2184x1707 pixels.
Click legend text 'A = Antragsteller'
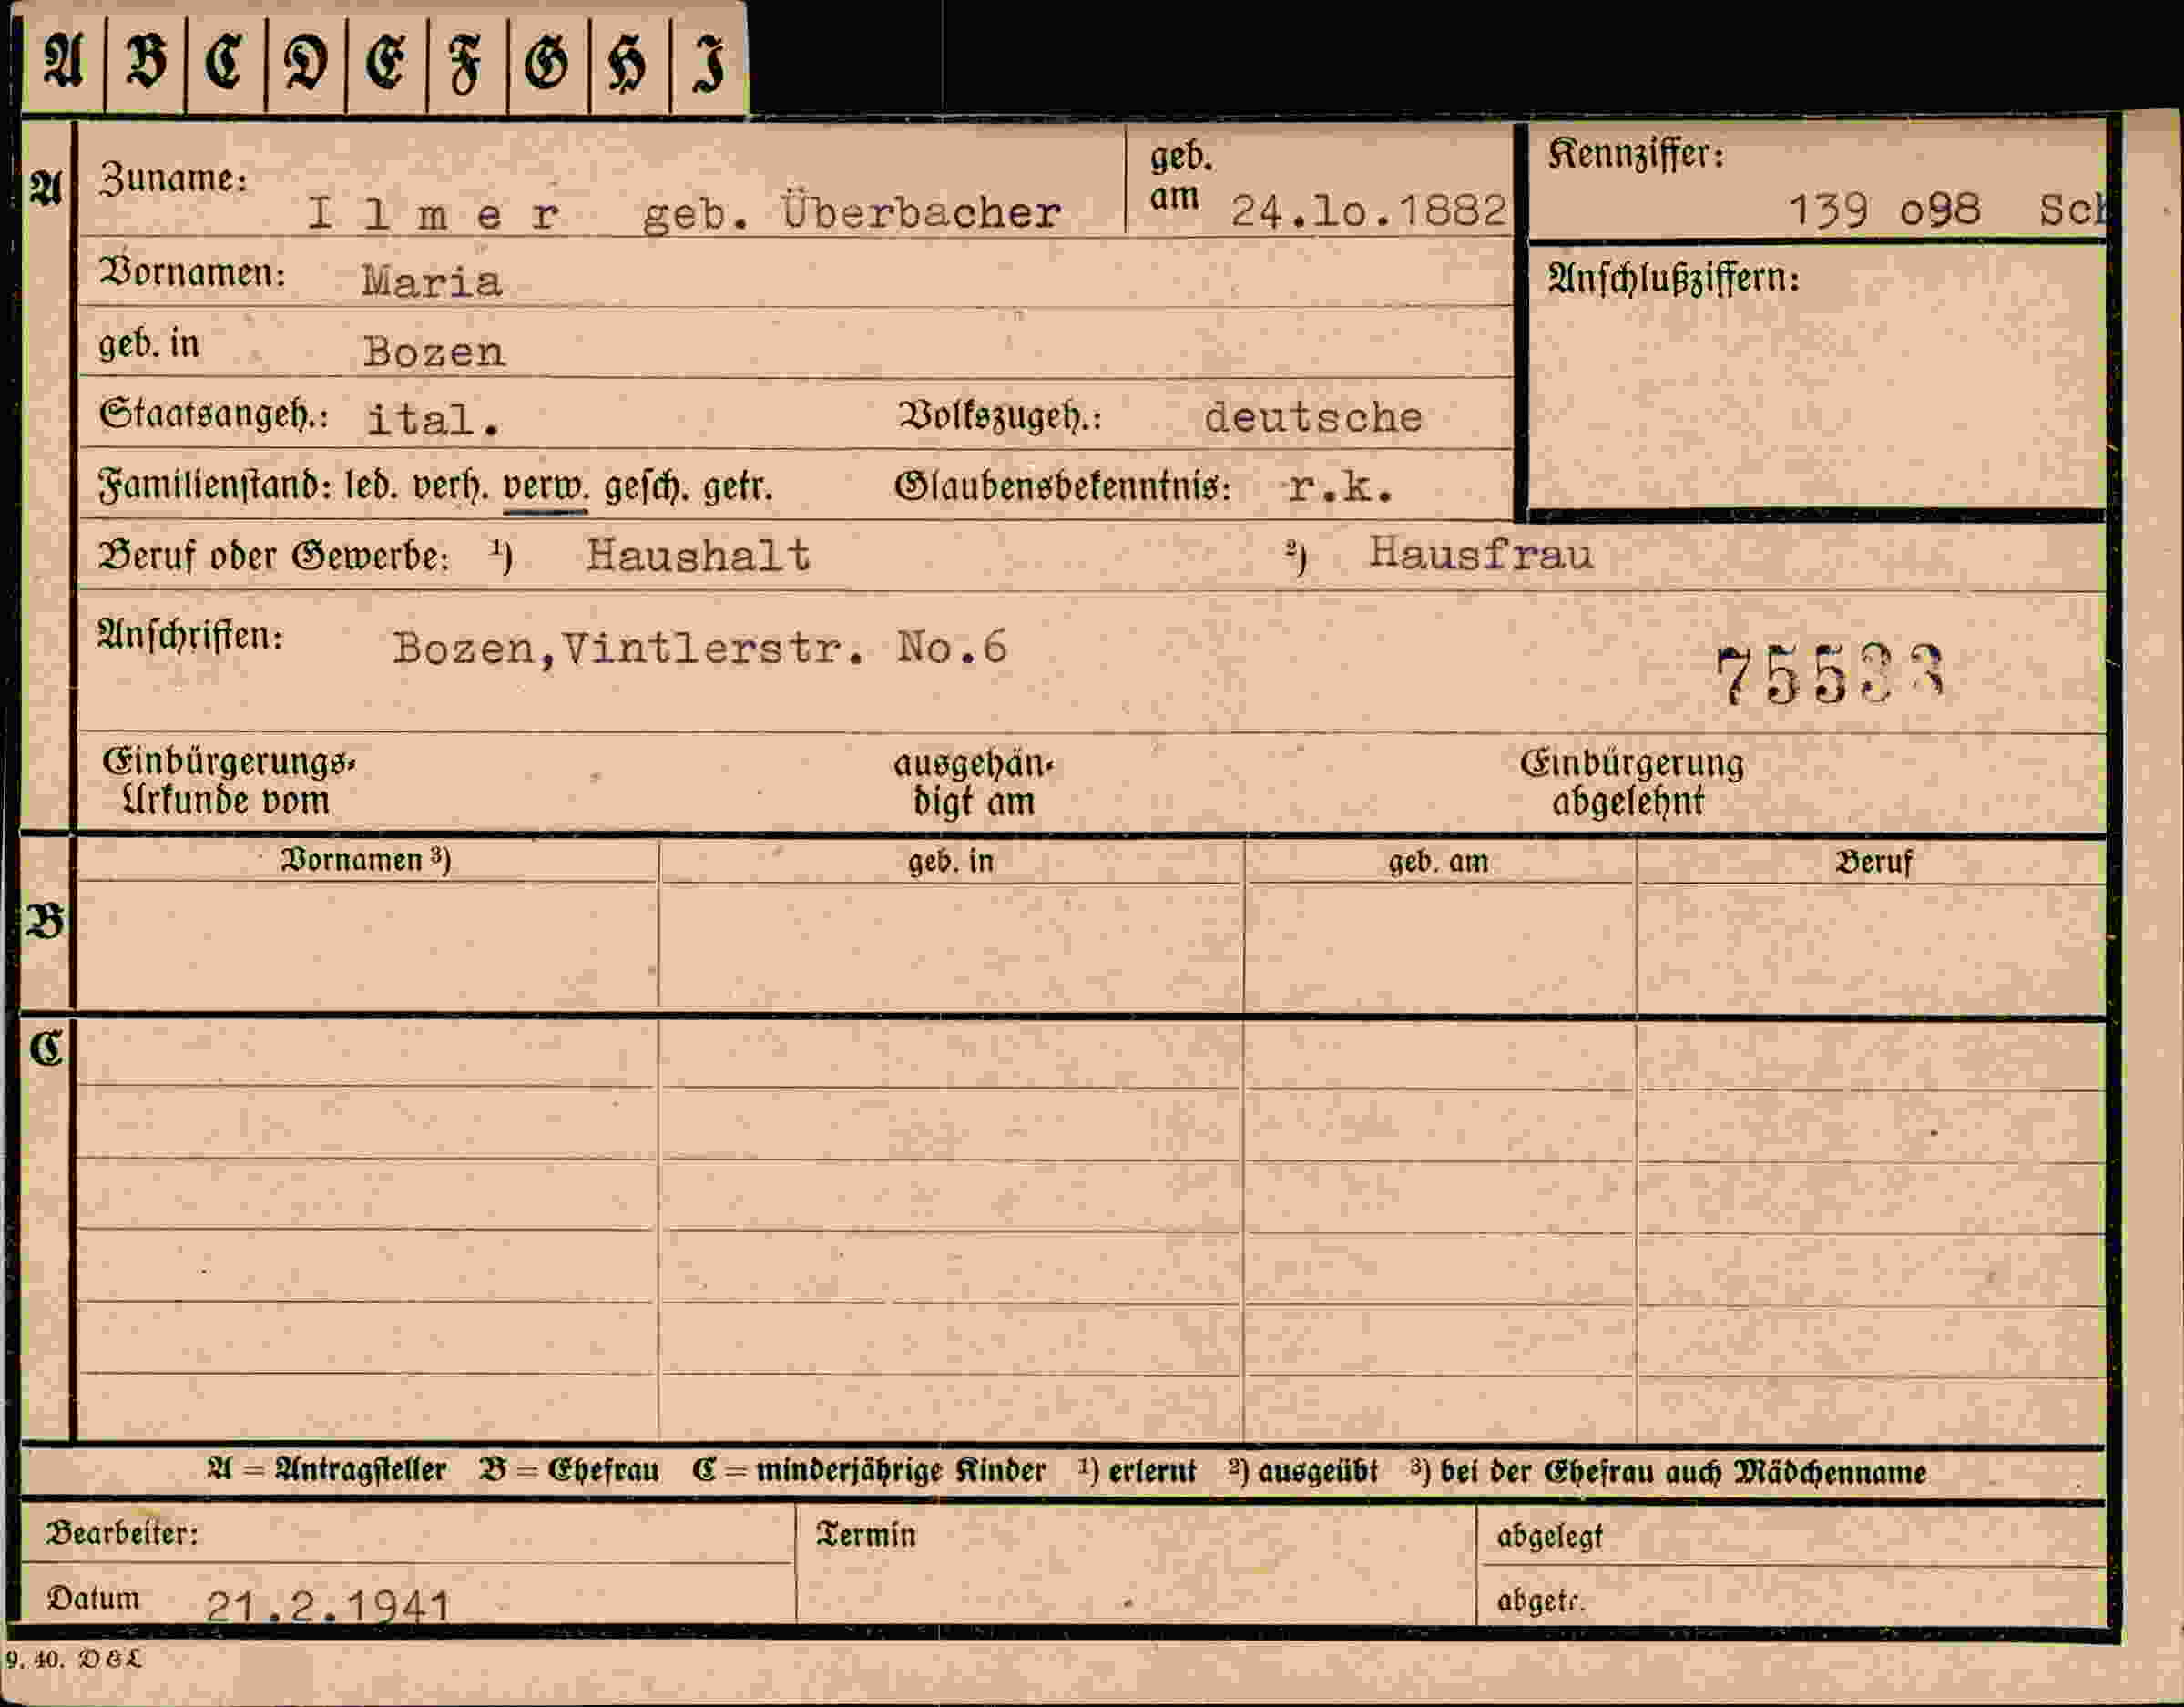point(326,1471)
